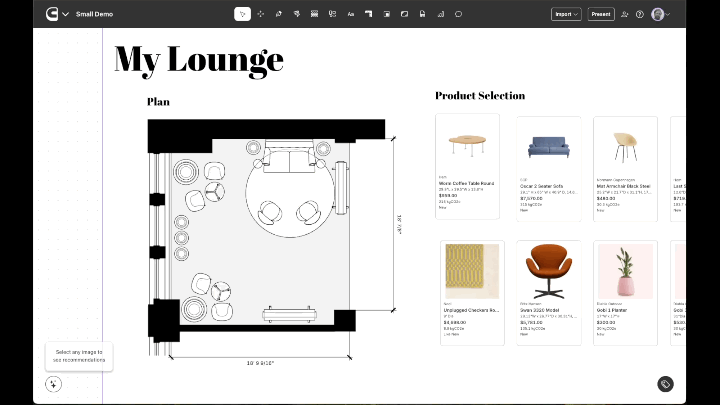Select the cursor pointer tool
This screenshot has width=720, height=405.
point(242,14)
